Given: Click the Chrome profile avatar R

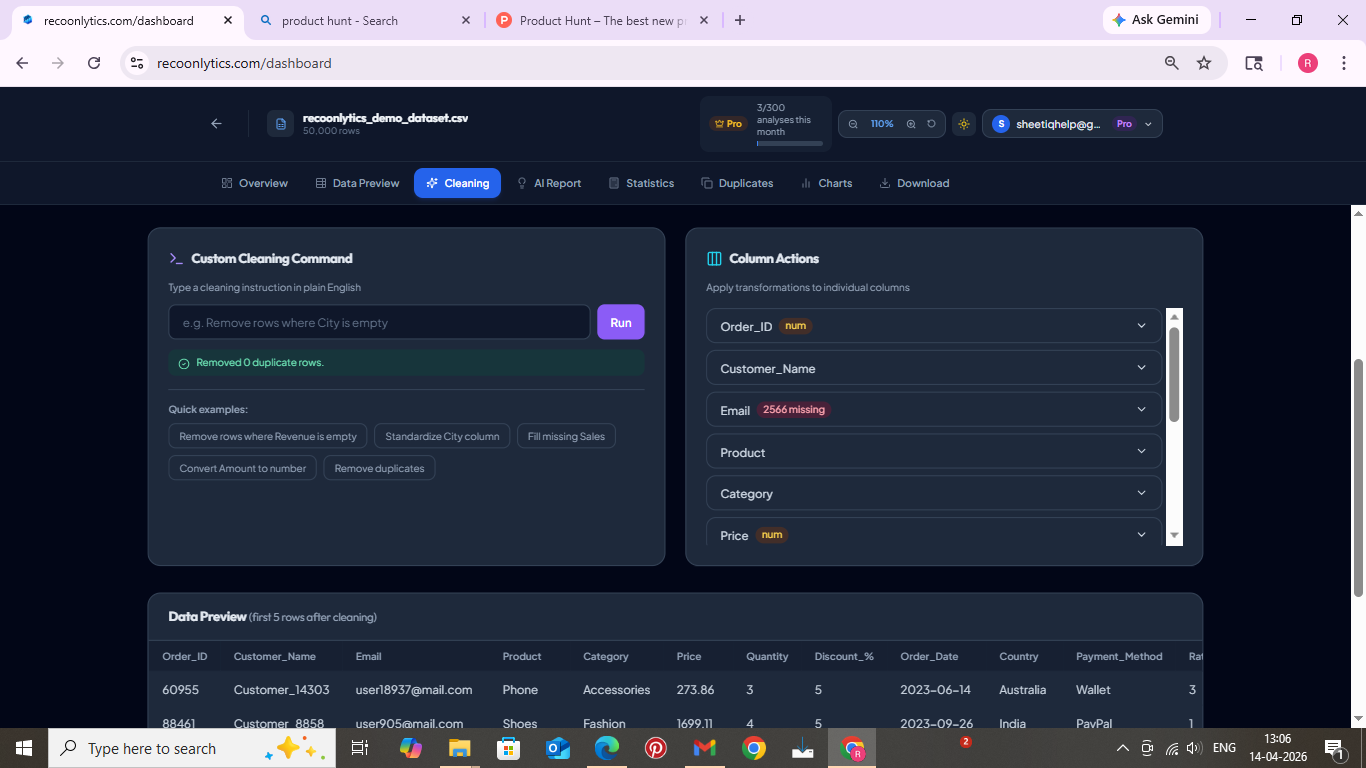Looking at the screenshot, I should [1308, 63].
